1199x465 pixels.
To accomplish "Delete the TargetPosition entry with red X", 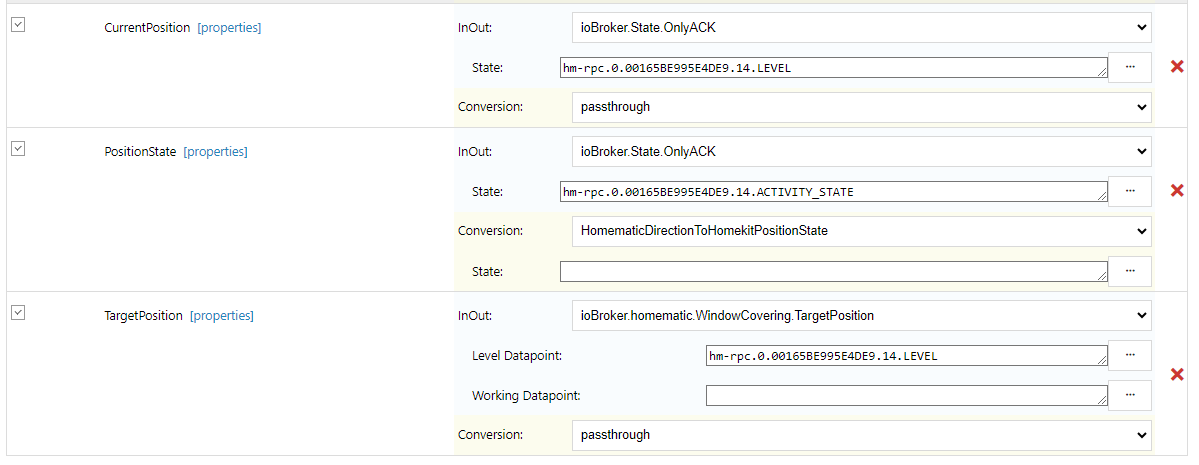I will pyautogui.click(x=1177, y=375).
